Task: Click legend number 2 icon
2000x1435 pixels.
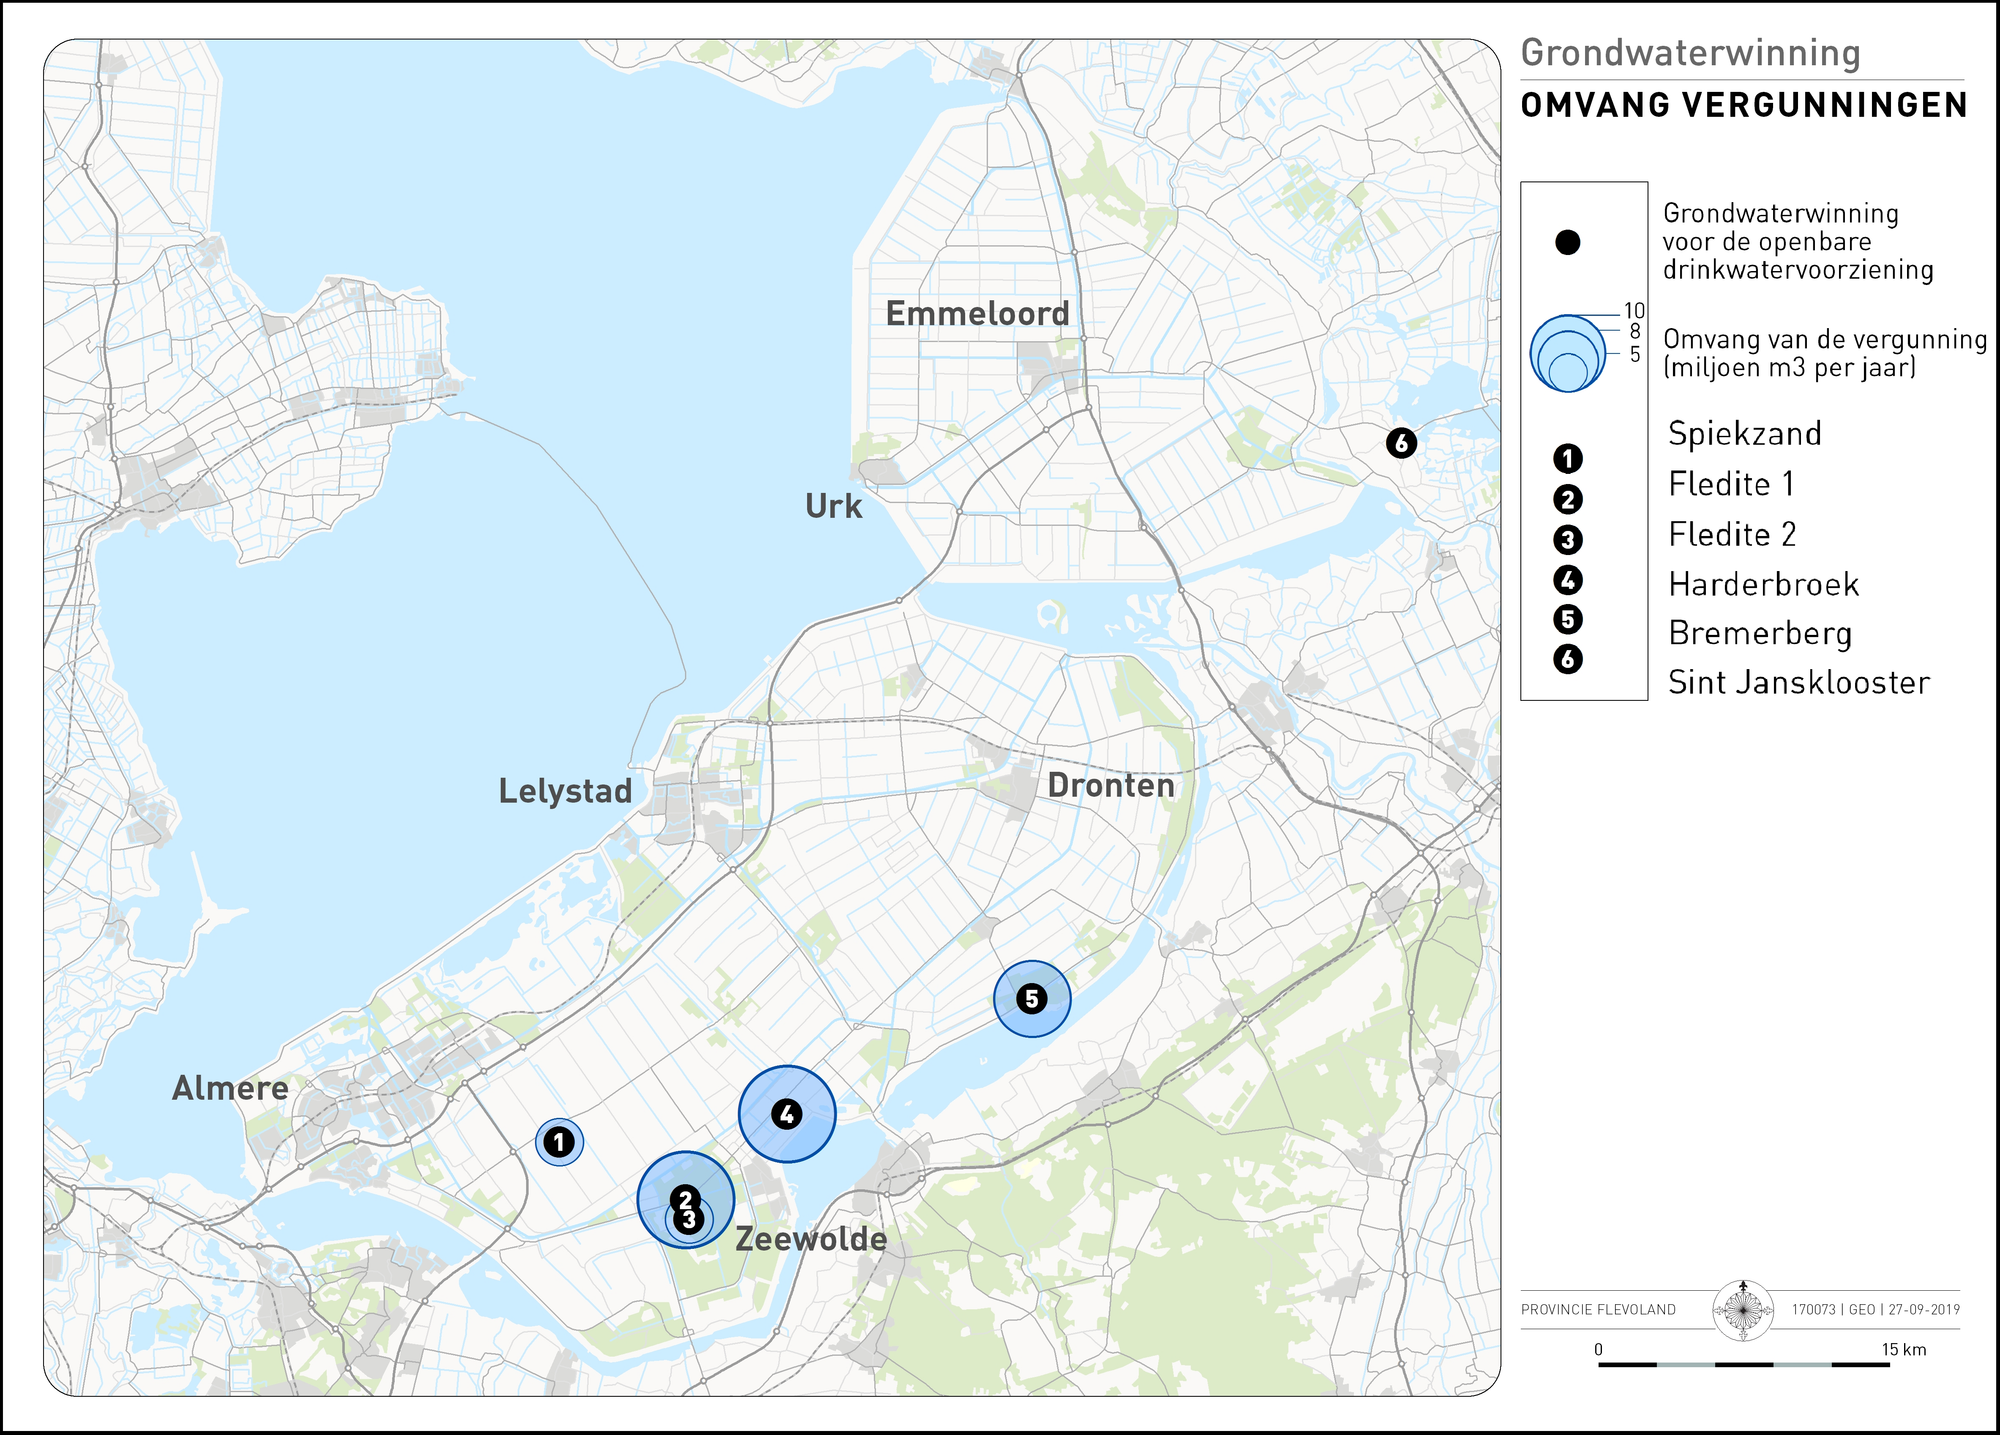Action: [x=1567, y=499]
